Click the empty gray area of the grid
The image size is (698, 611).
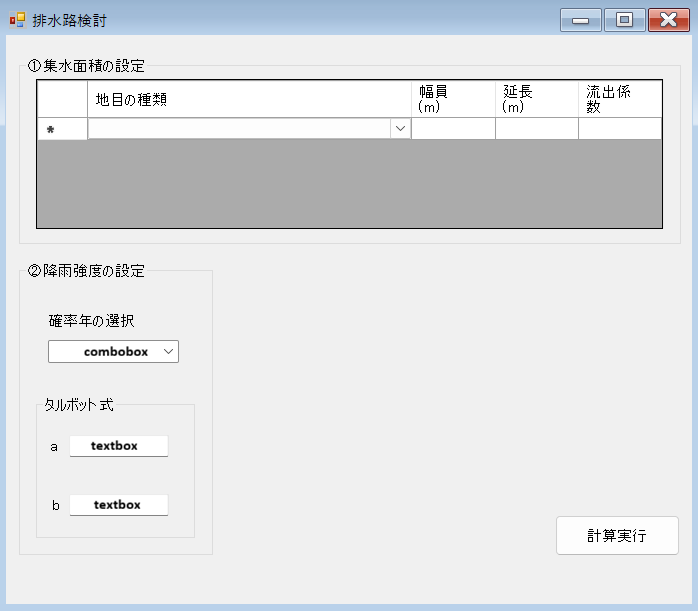(350, 185)
